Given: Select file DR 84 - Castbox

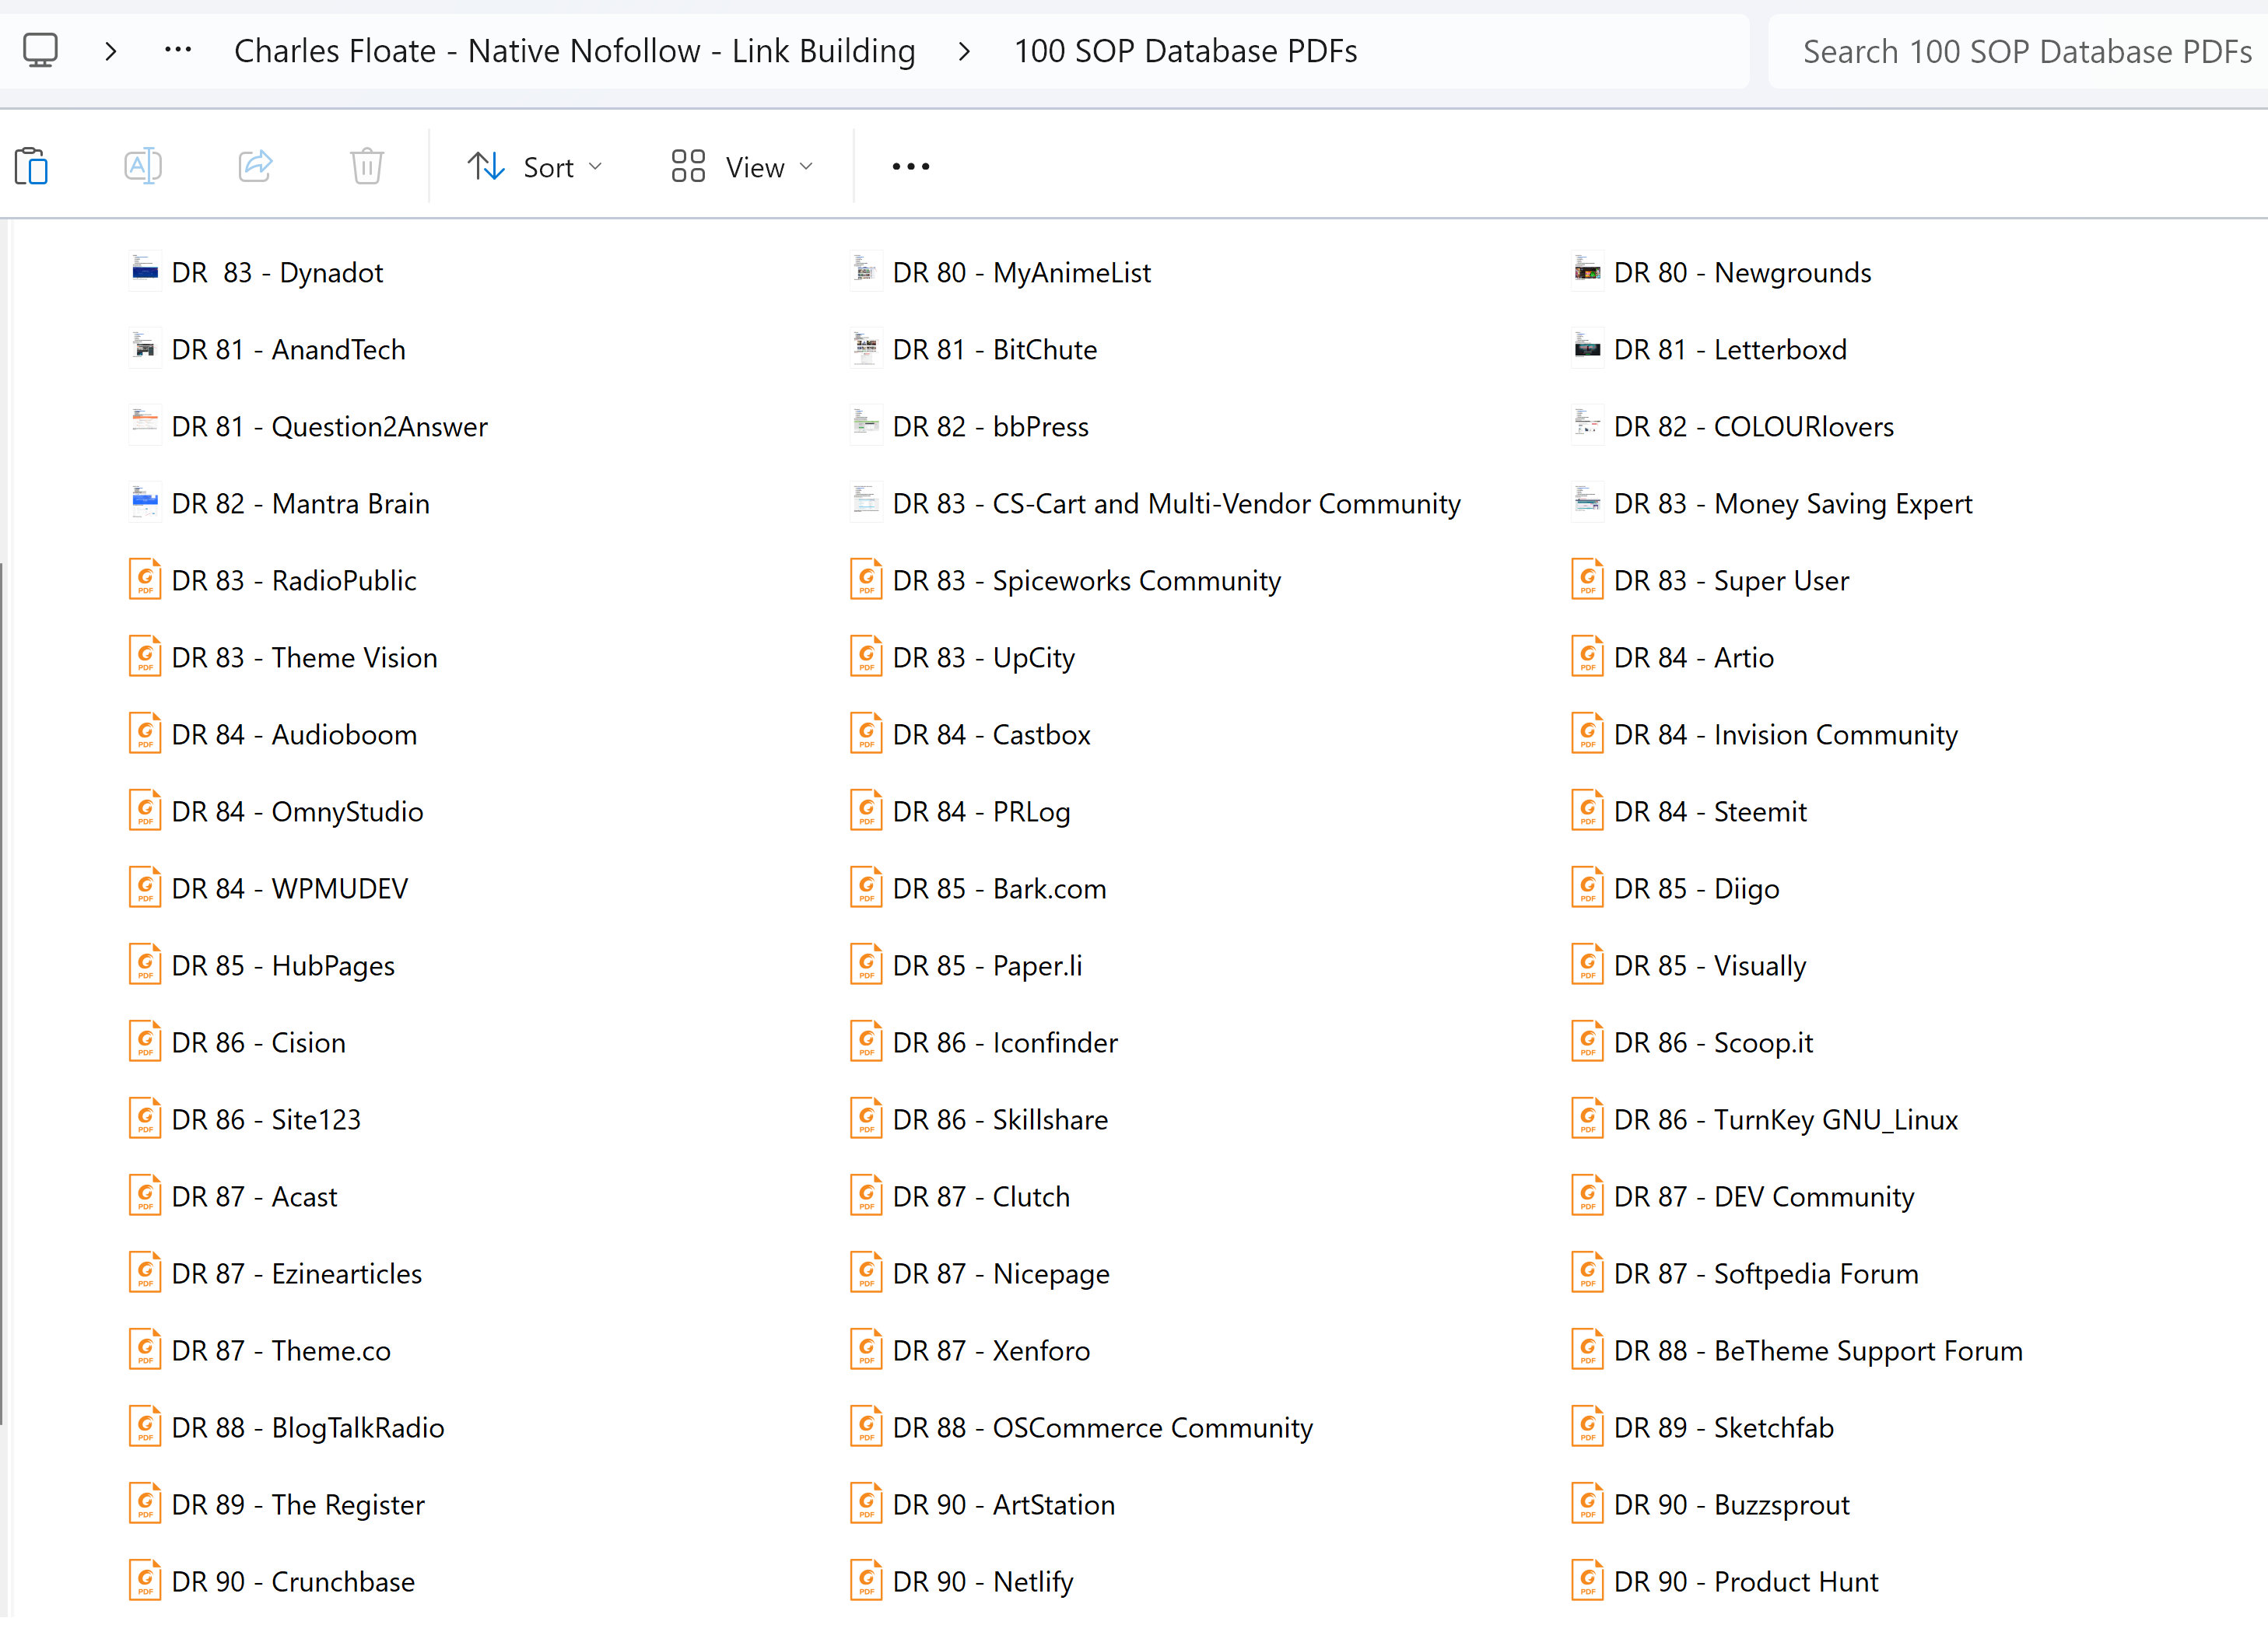Looking at the screenshot, I should click(x=971, y=734).
